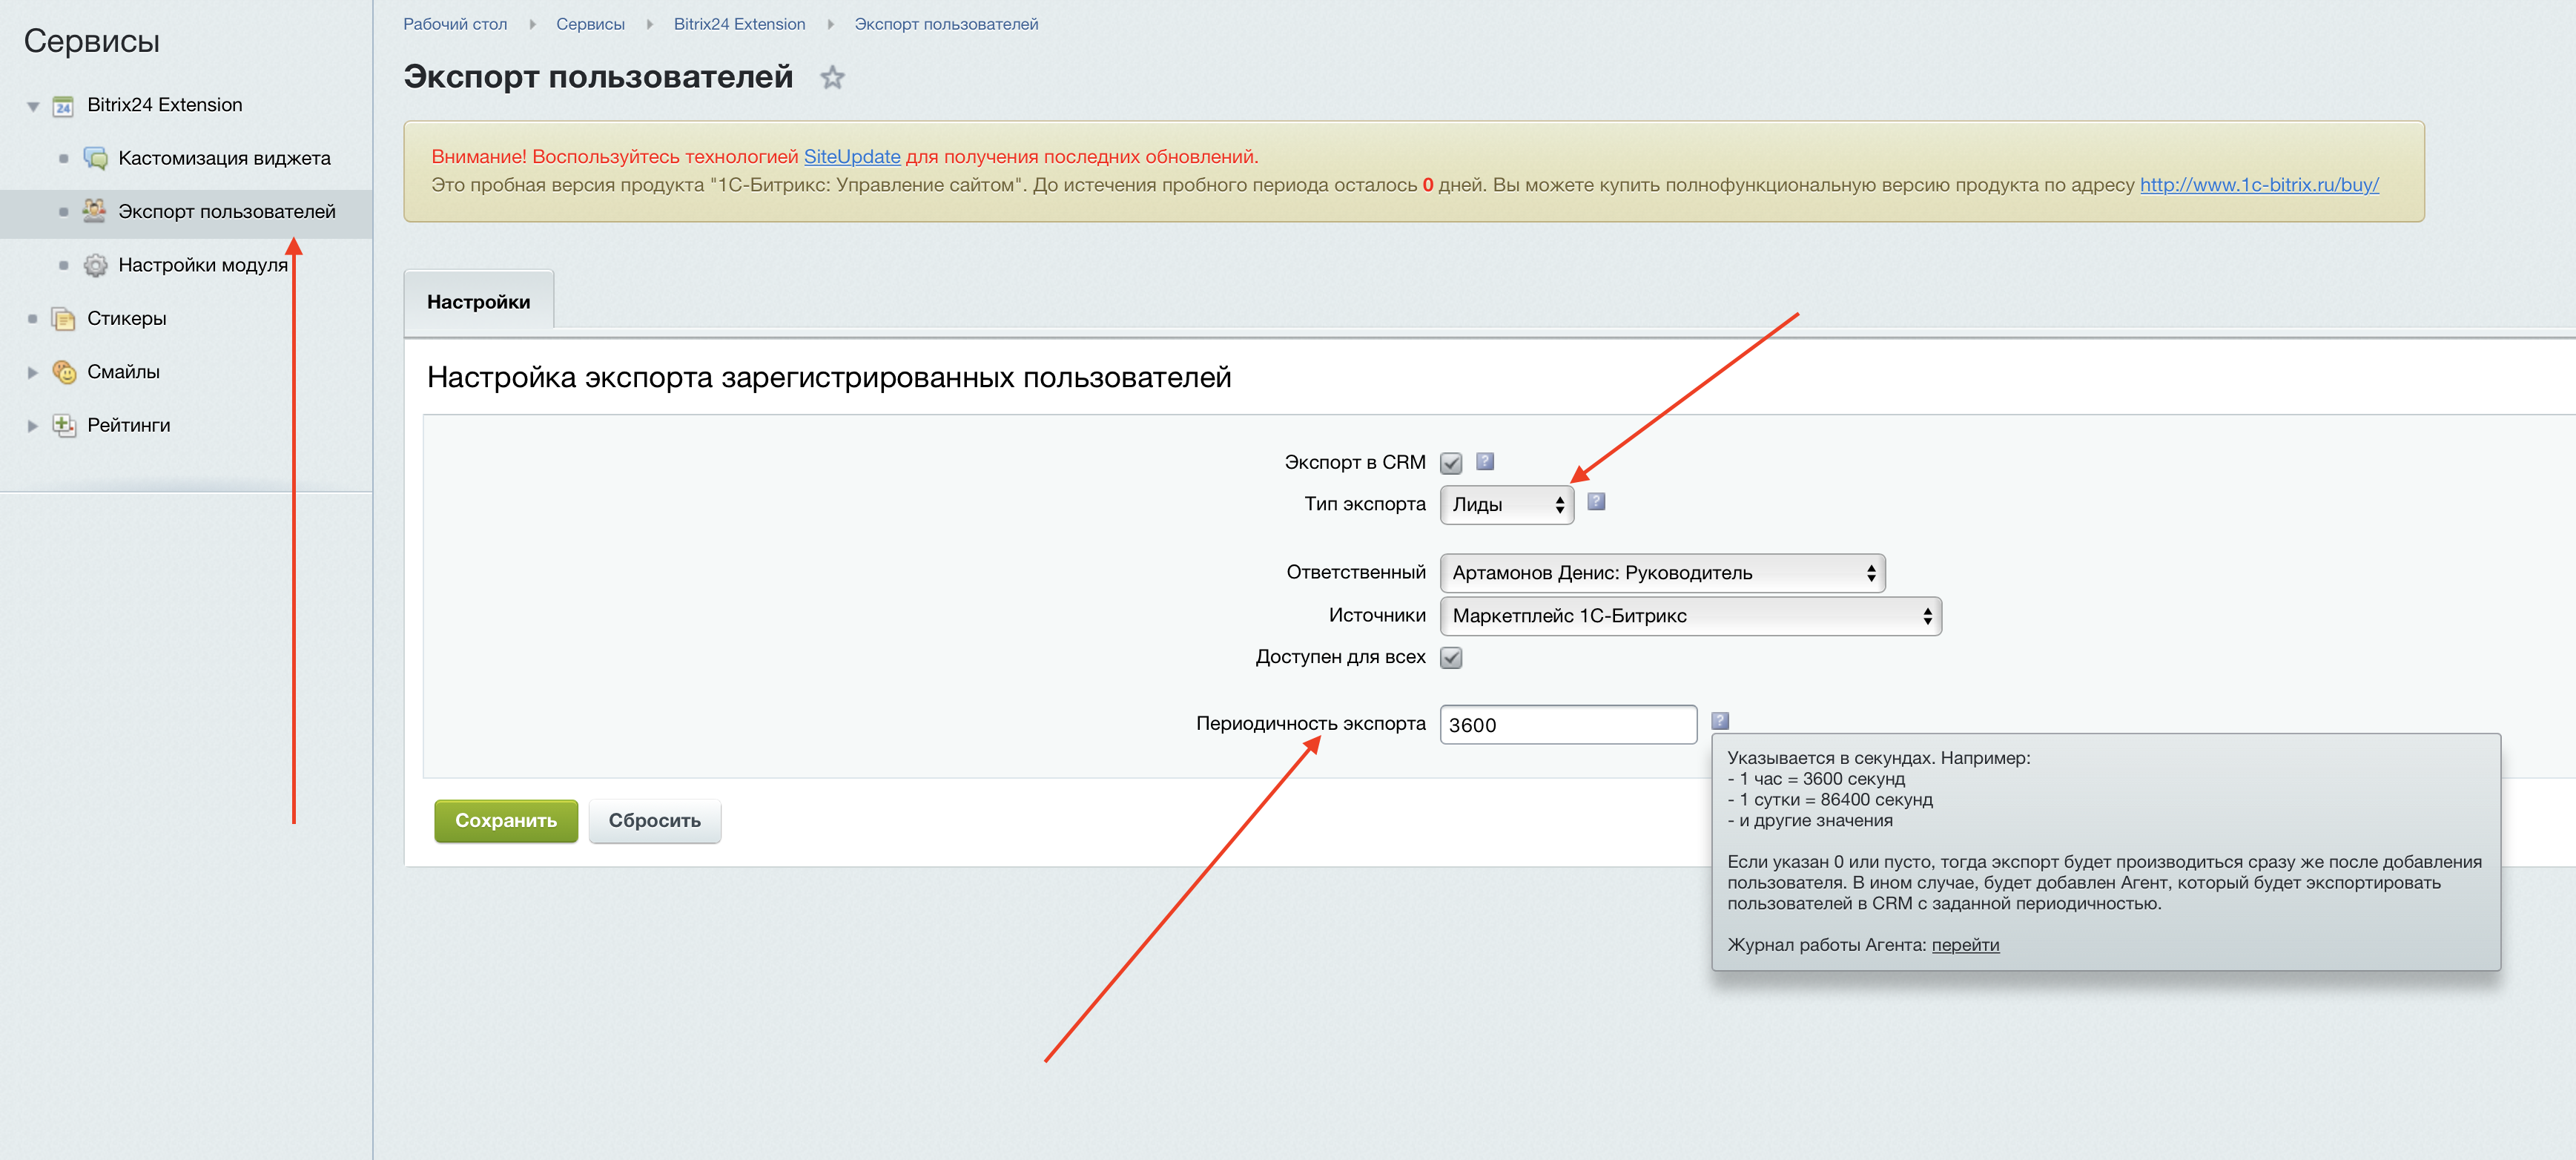Image resolution: width=2576 pixels, height=1160 pixels.
Task: Open the 'Источники' dropdown
Action: click(x=1690, y=616)
